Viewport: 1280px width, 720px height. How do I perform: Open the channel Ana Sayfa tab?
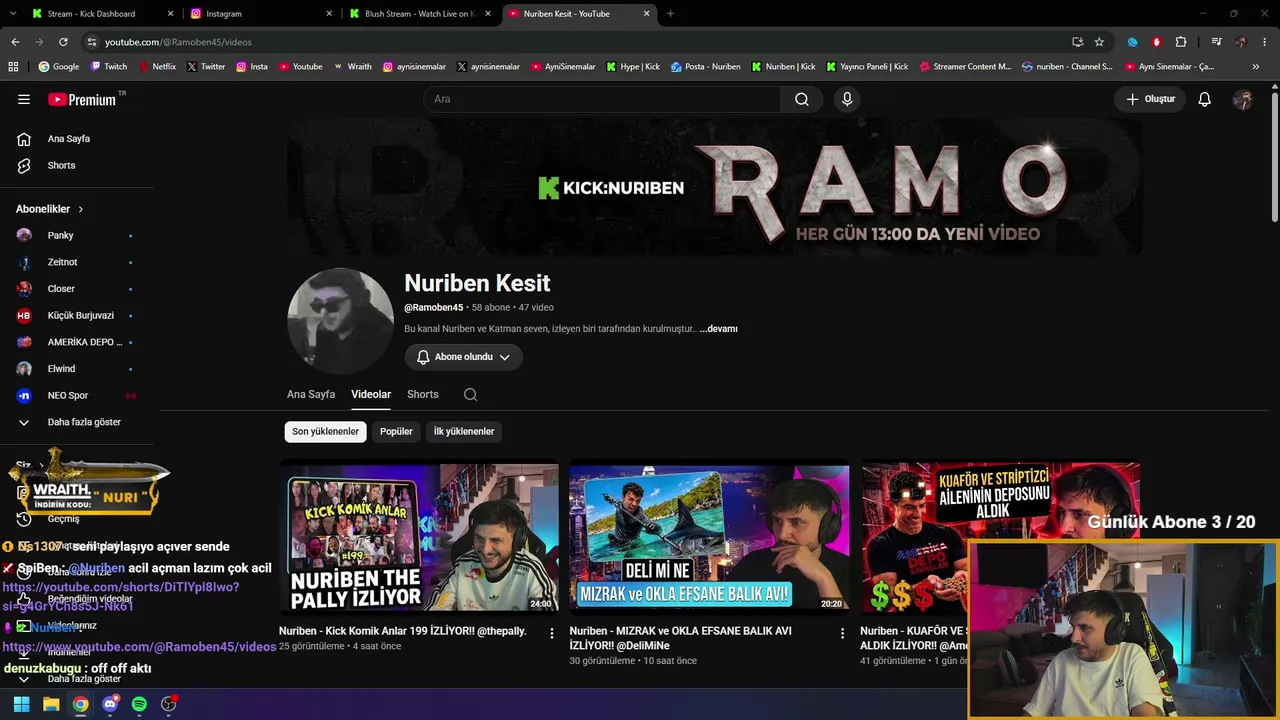pos(311,395)
